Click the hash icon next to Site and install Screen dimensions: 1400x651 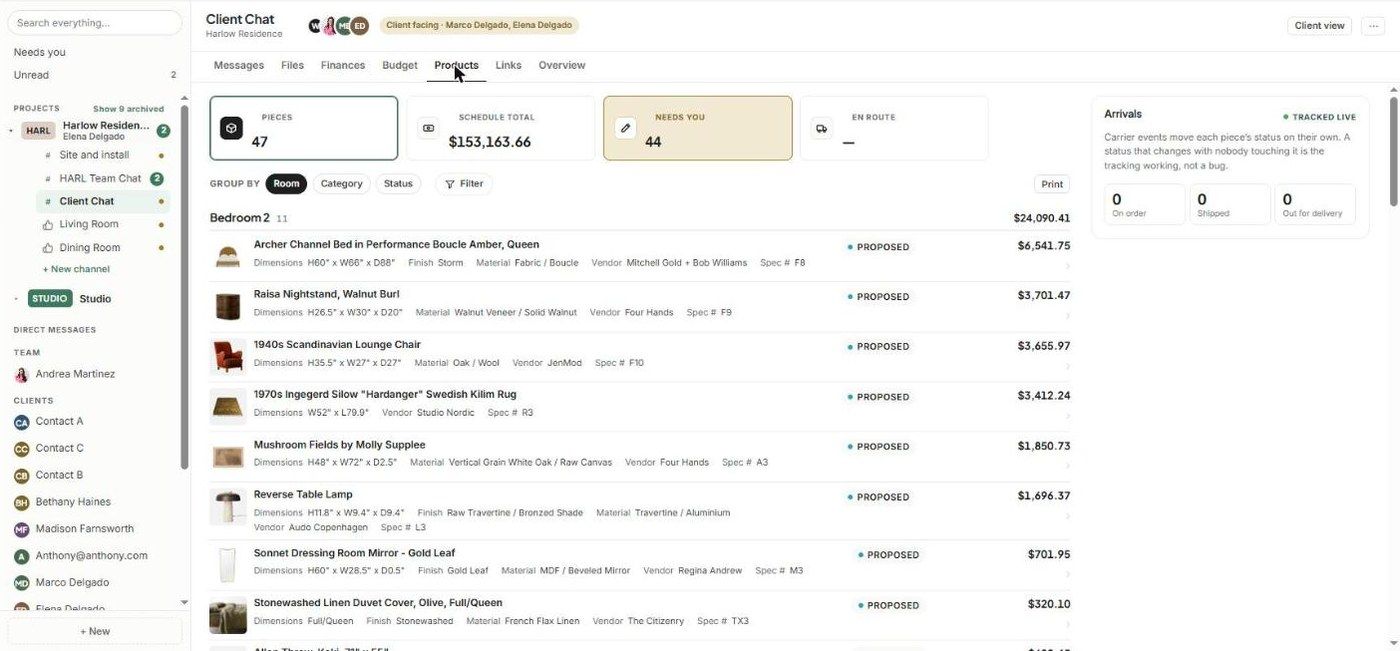(48, 155)
